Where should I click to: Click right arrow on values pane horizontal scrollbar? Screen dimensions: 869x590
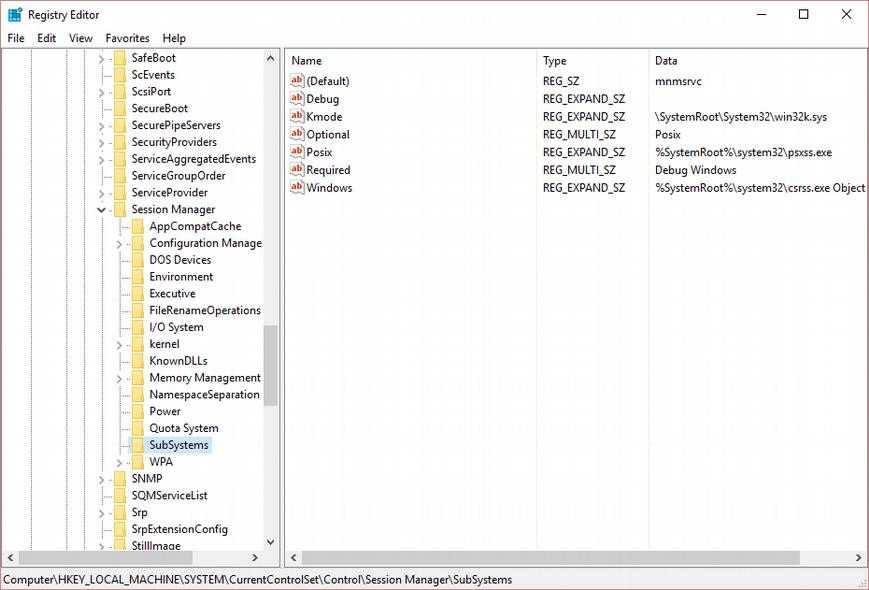coord(860,558)
